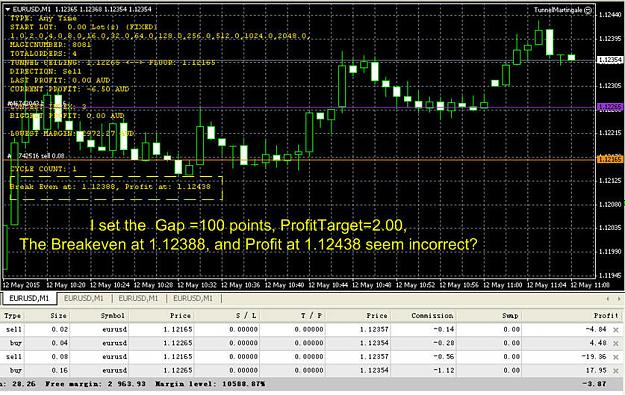
Task: Click the buy row with size 0.16
Action: pyautogui.click(x=311, y=371)
